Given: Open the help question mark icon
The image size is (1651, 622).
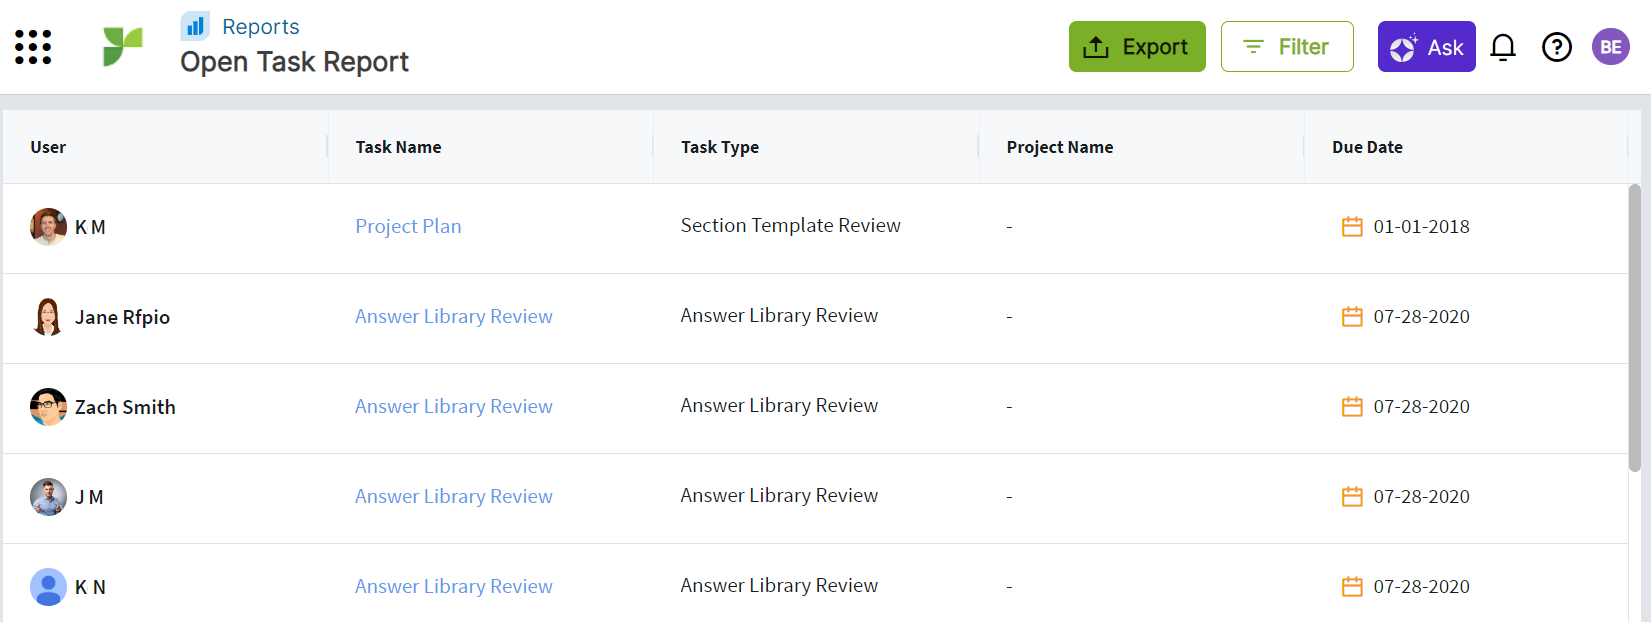Looking at the screenshot, I should pyautogui.click(x=1557, y=47).
